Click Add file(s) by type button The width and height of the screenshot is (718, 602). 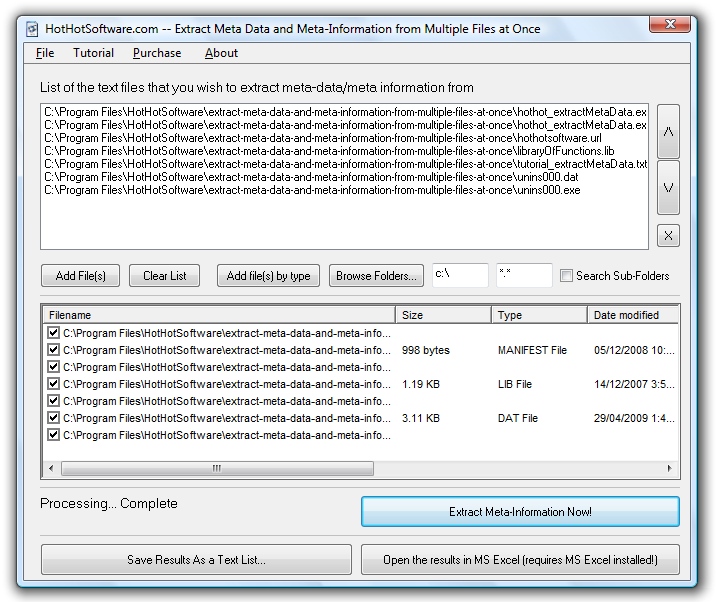click(268, 276)
